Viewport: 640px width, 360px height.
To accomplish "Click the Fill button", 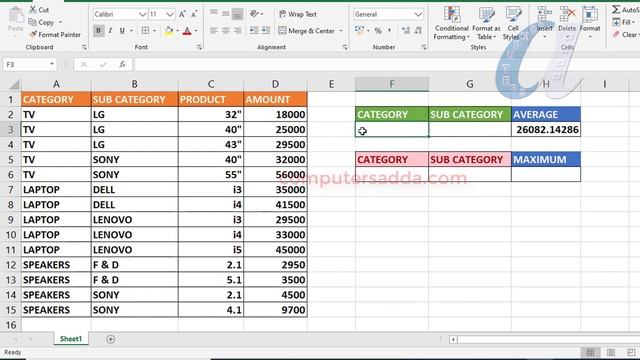I will [624, 22].
